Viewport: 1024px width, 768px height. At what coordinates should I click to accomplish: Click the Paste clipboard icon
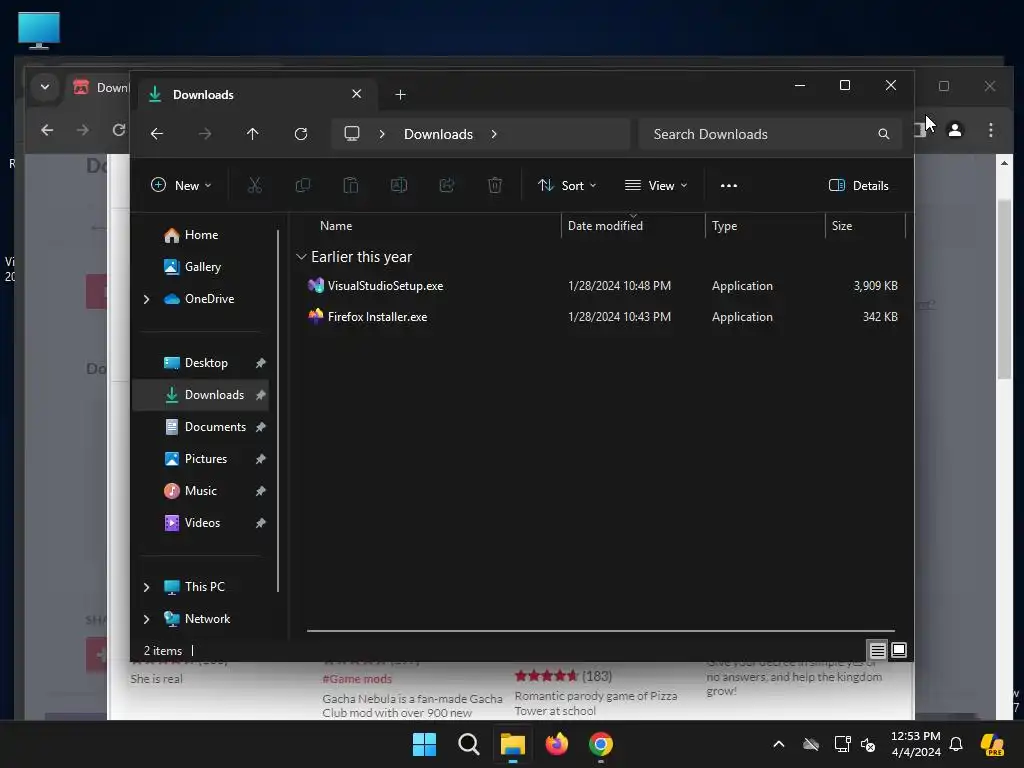(351, 185)
